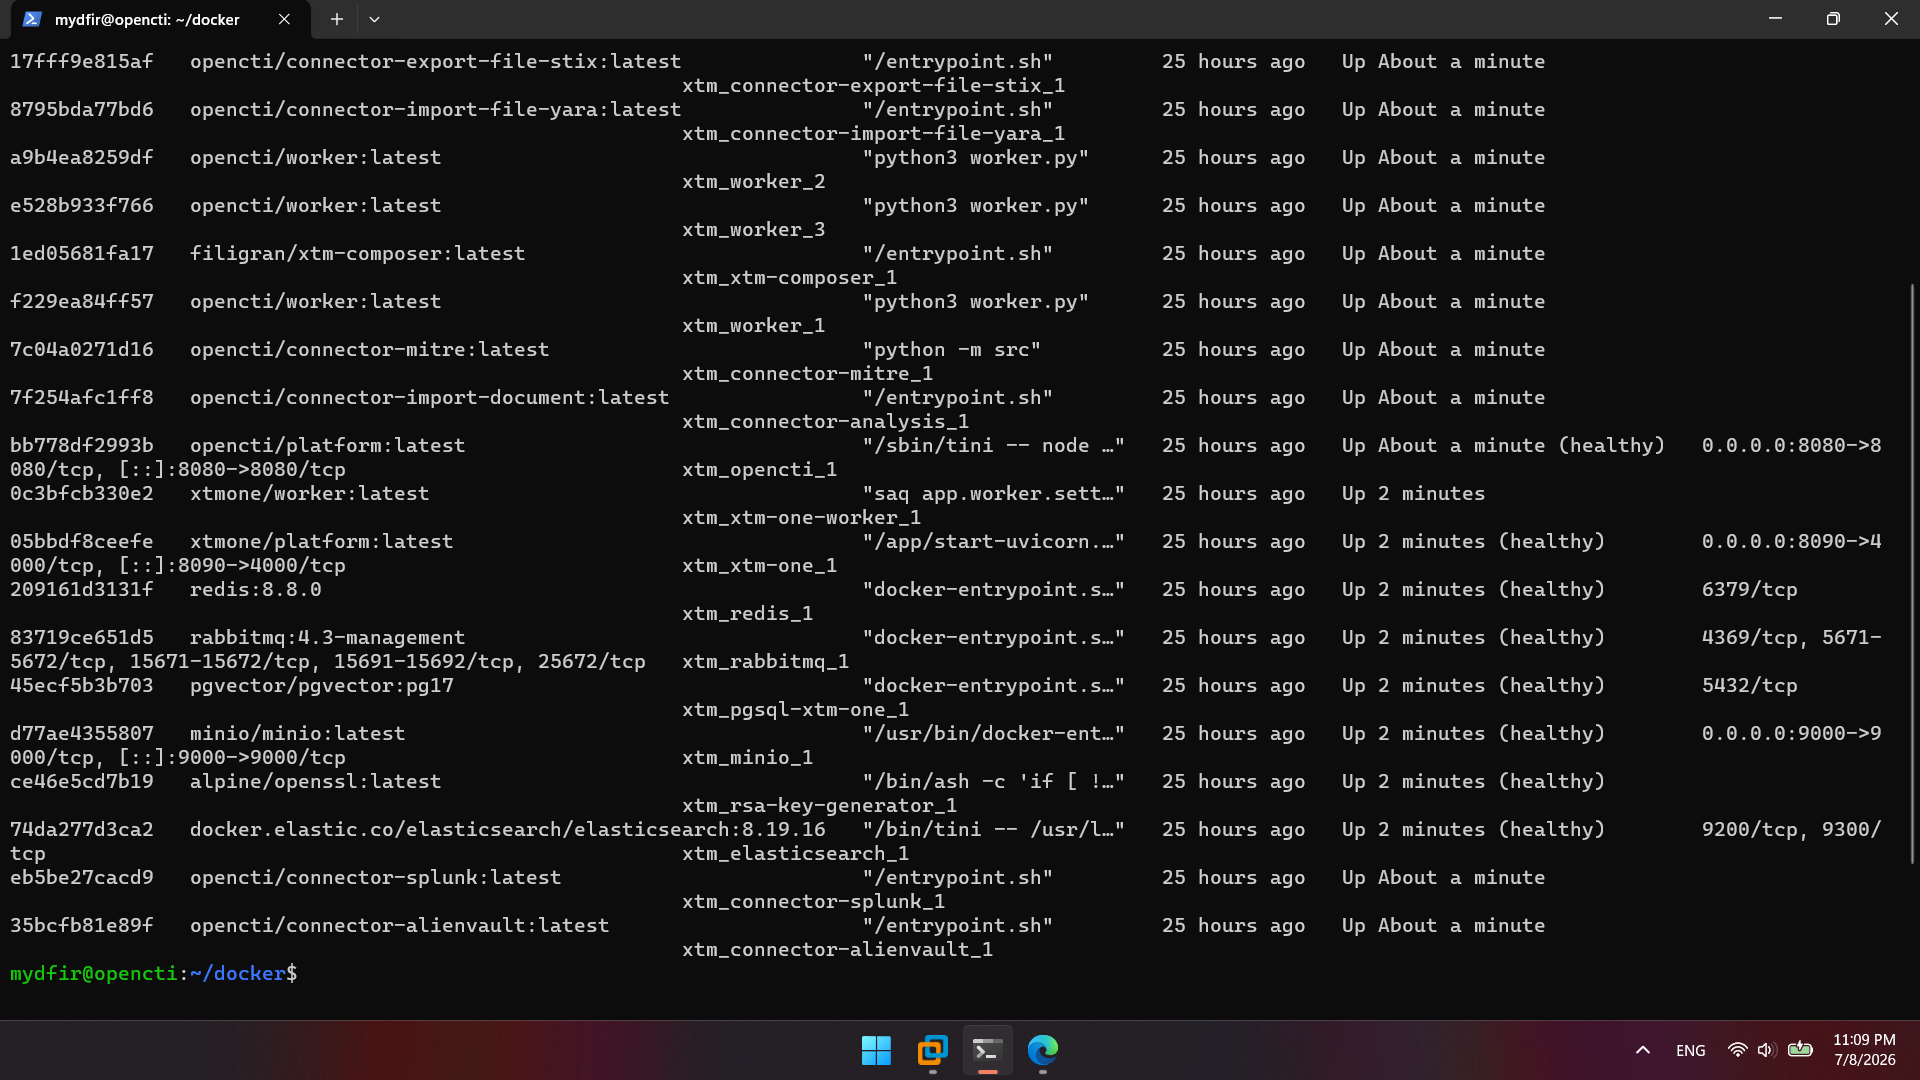Image resolution: width=1920 pixels, height=1080 pixels.
Task: Click the volume speaker icon
Action: 1765,1050
